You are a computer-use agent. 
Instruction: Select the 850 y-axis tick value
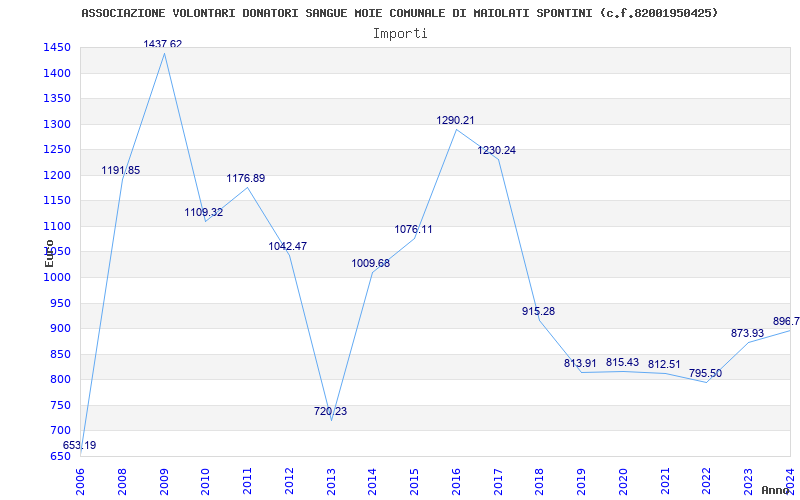pyautogui.click(x=60, y=355)
